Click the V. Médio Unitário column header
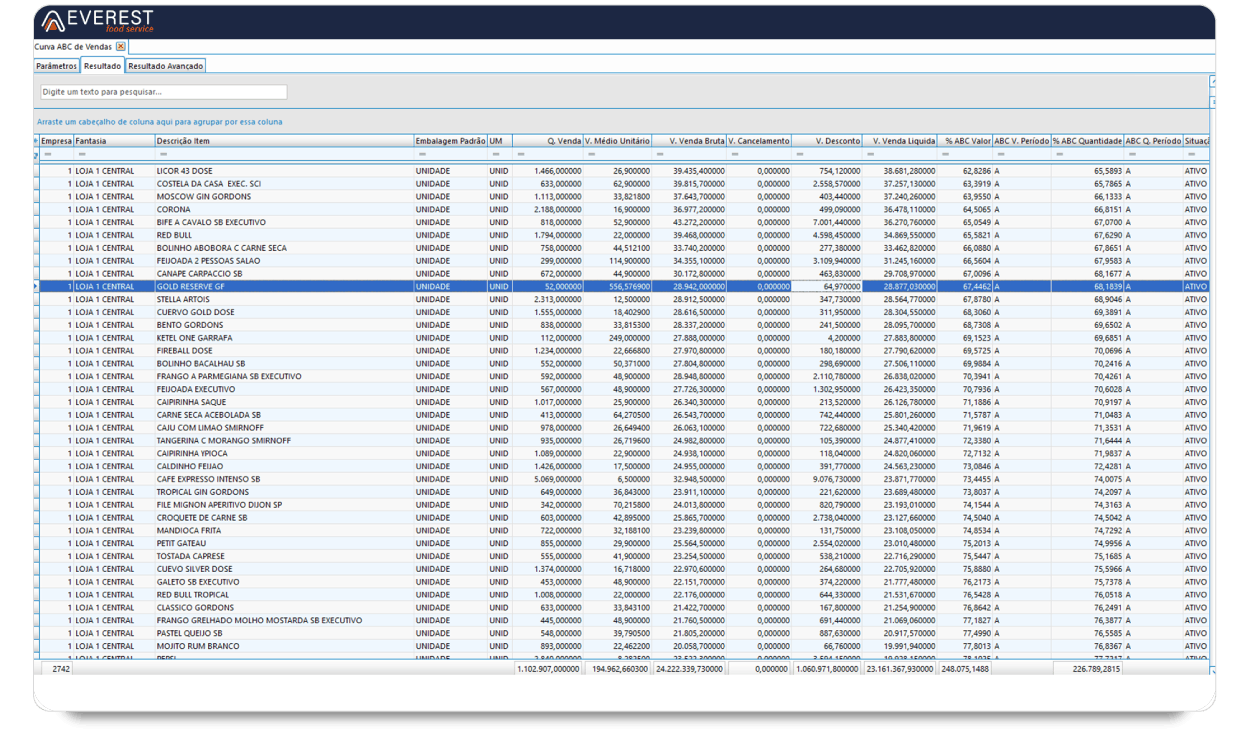The width and height of the screenshot is (1249, 747). tap(617, 141)
